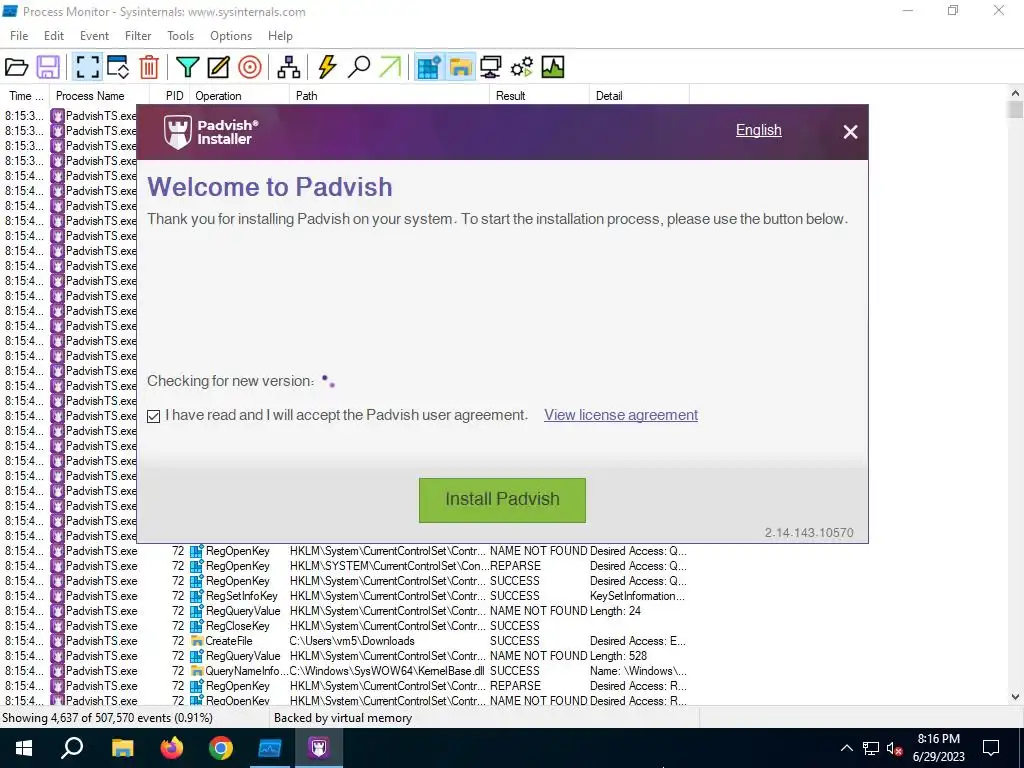The width and height of the screenshot is (1024, 768).
Task: Click the Padvish Installer shield logo
Action: [x=177, y=132]
